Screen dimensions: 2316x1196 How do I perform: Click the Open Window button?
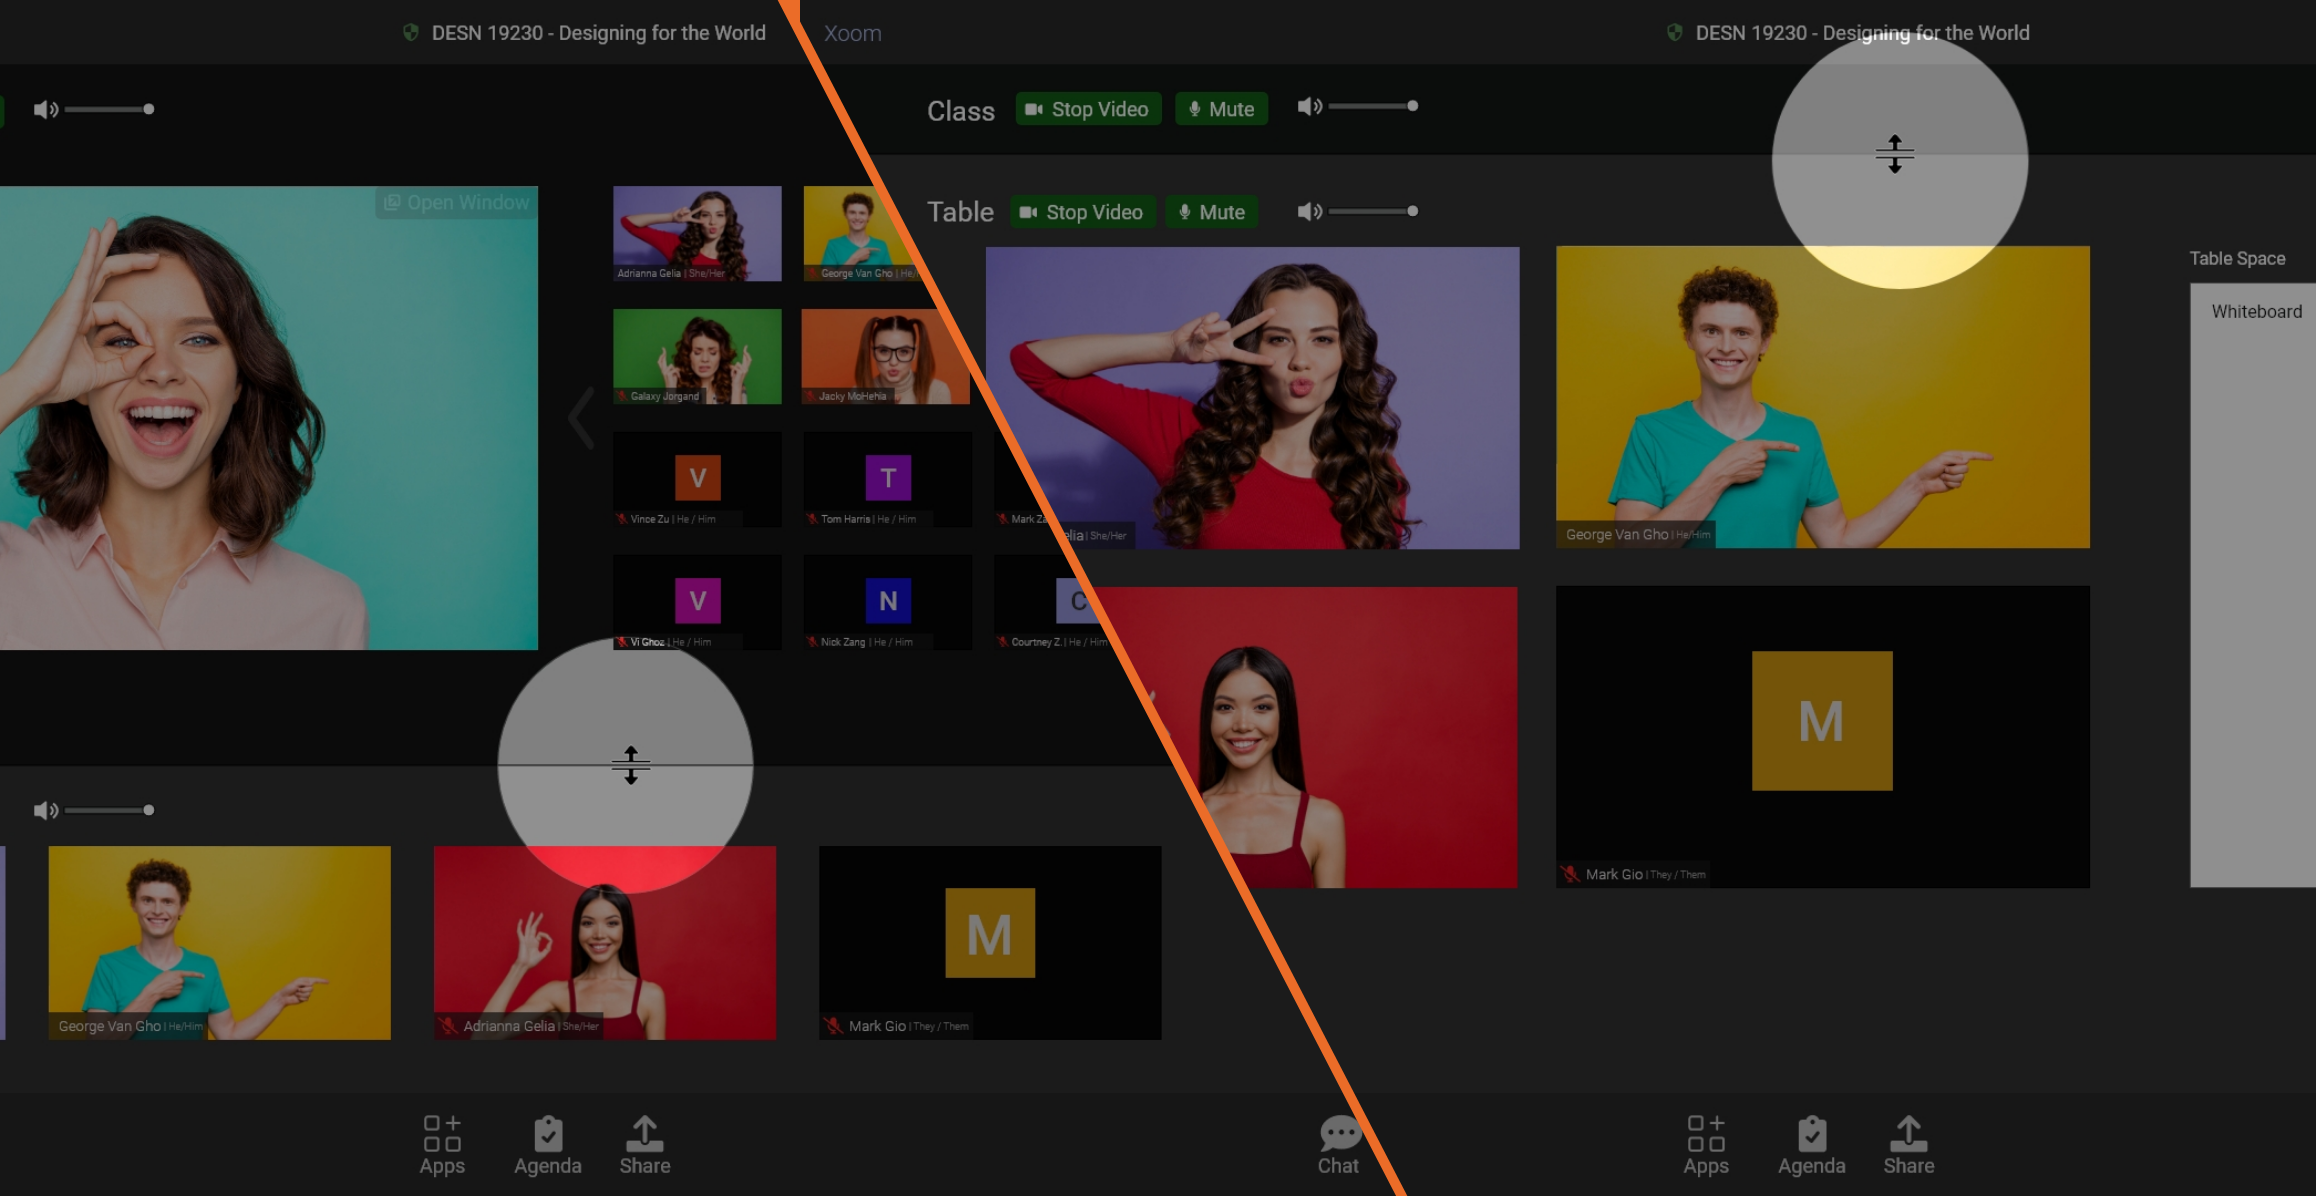click(x=456, y=202)
